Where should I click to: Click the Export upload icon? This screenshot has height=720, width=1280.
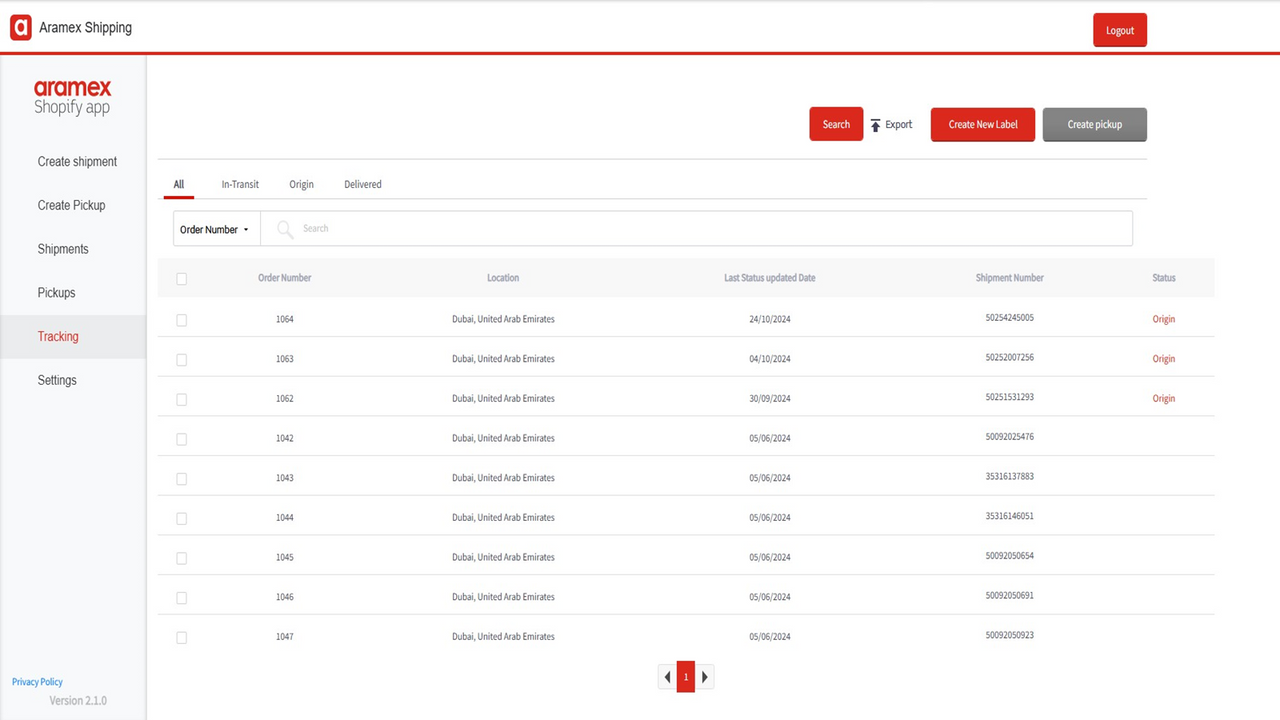[x=875, y=125]
